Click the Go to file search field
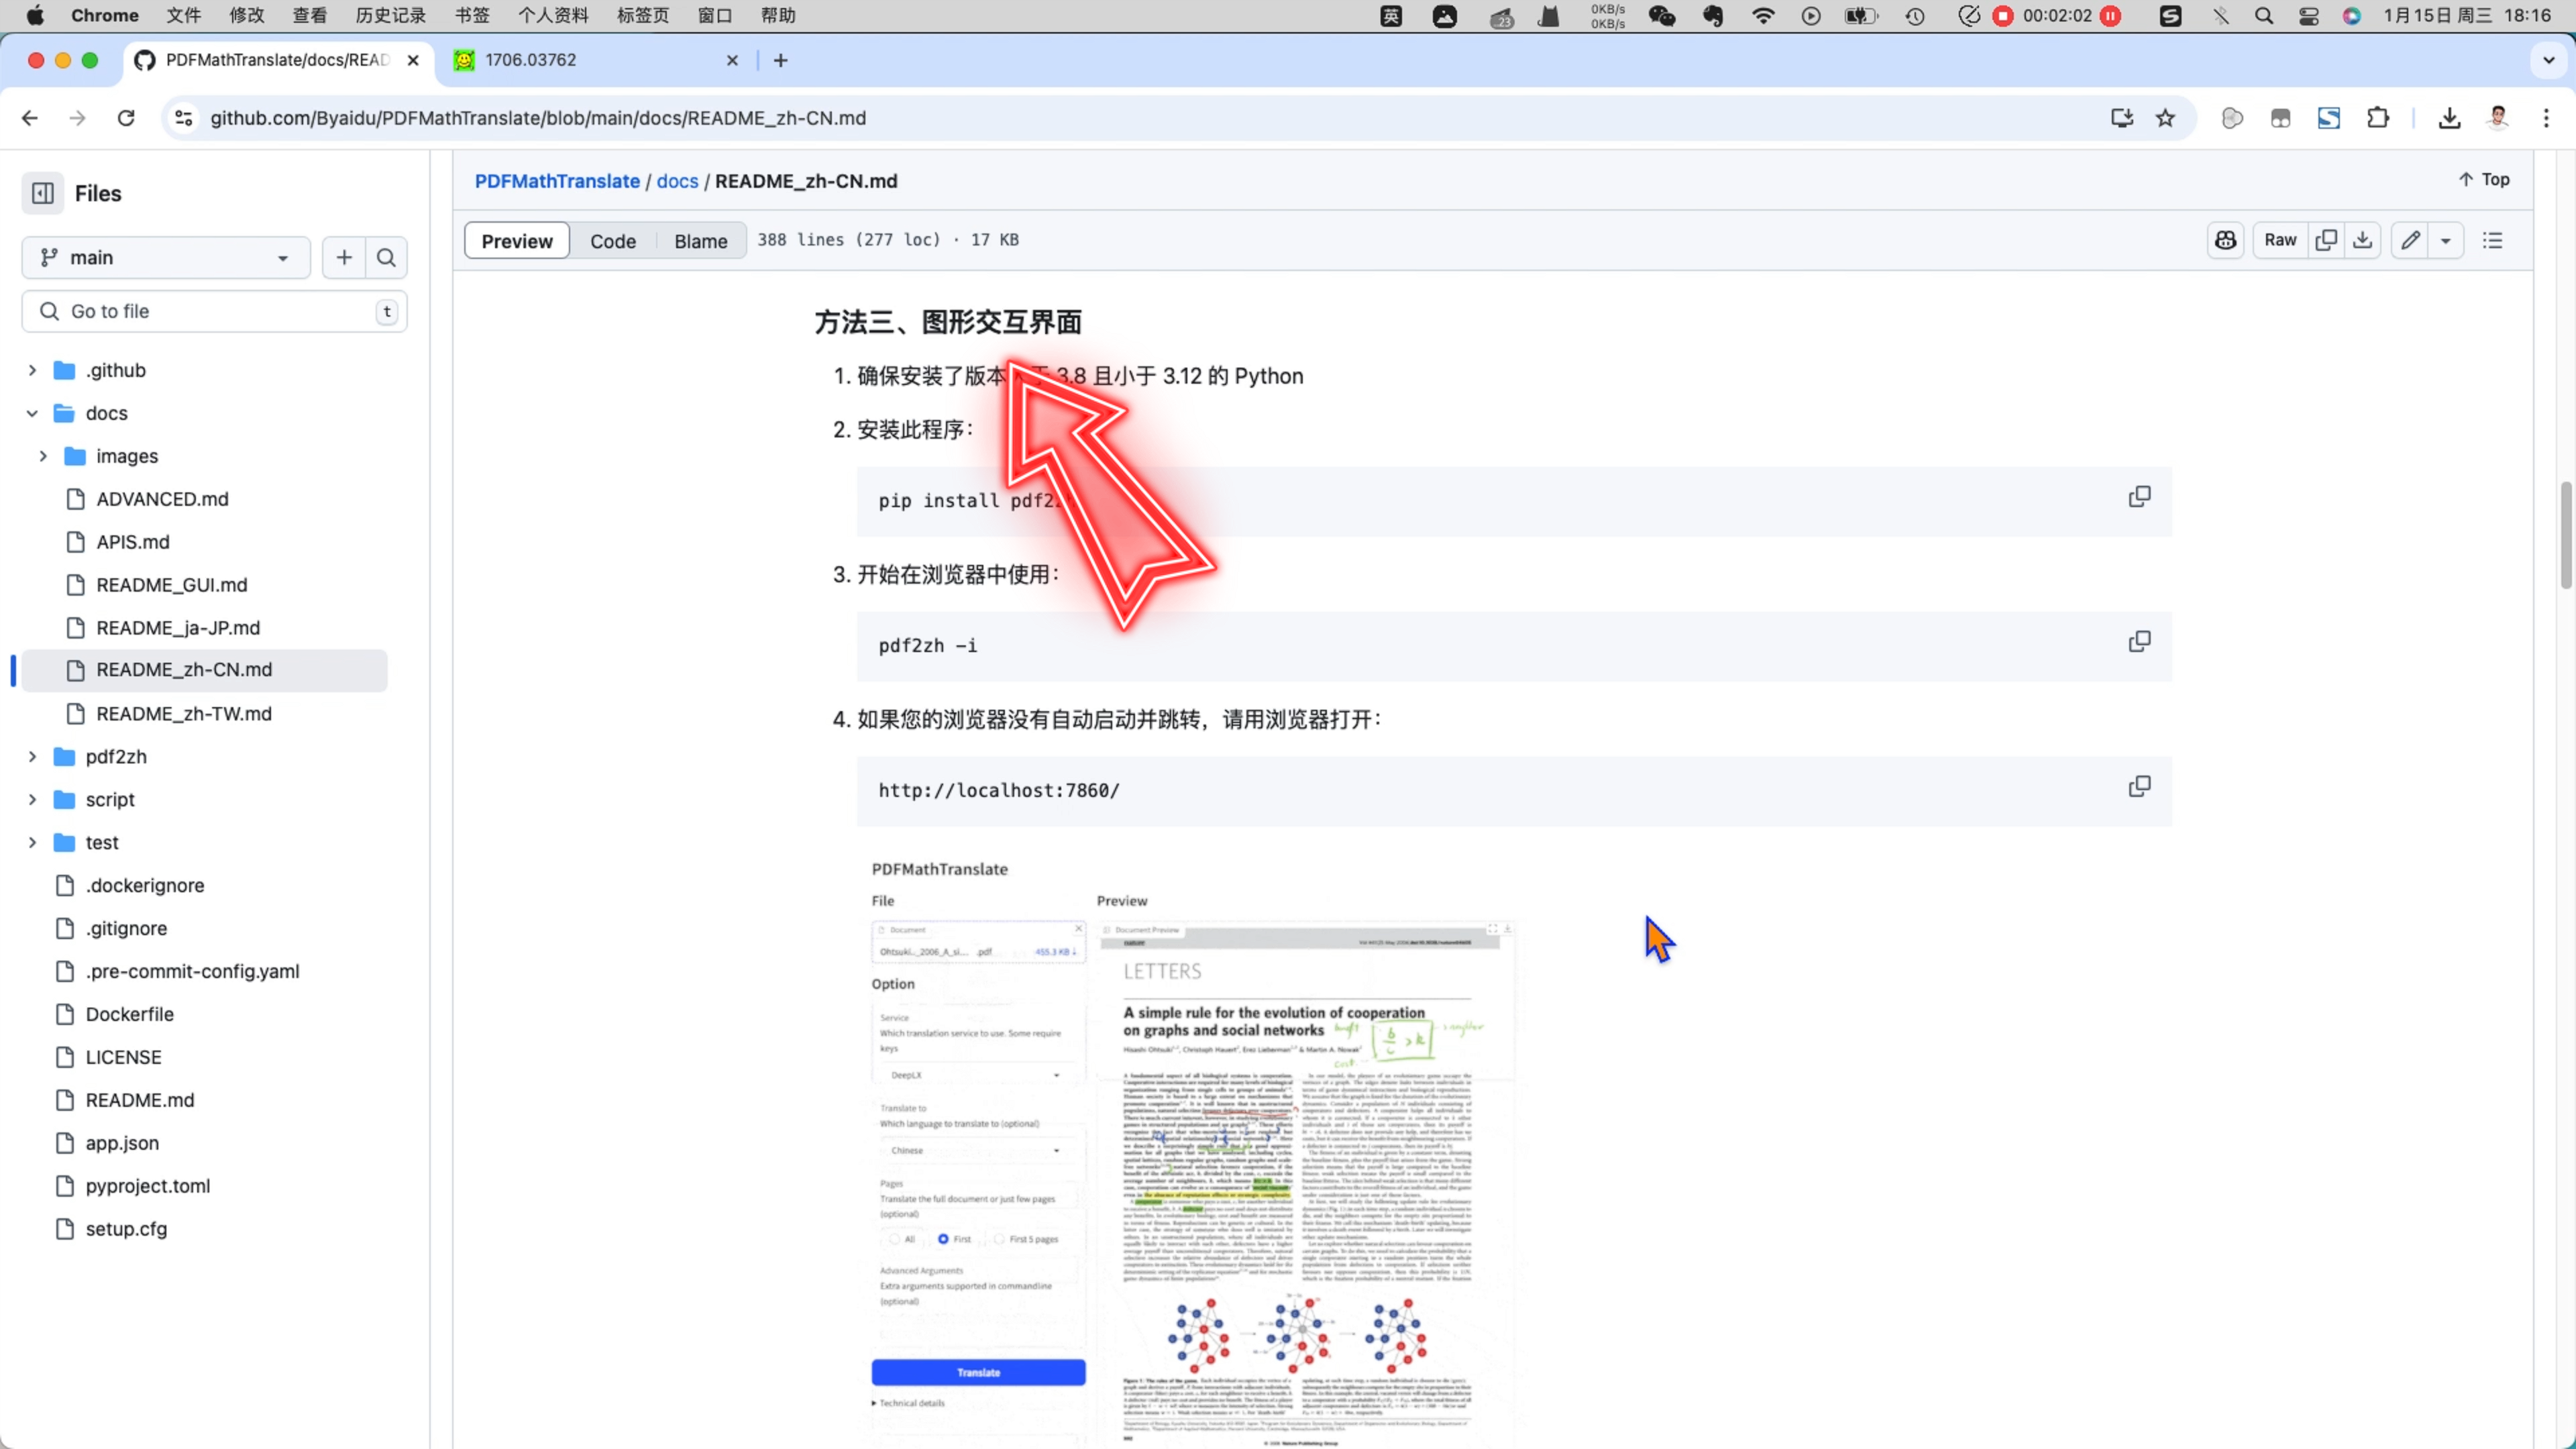The image size is (2576, 1449). click(x=214, y=312)
